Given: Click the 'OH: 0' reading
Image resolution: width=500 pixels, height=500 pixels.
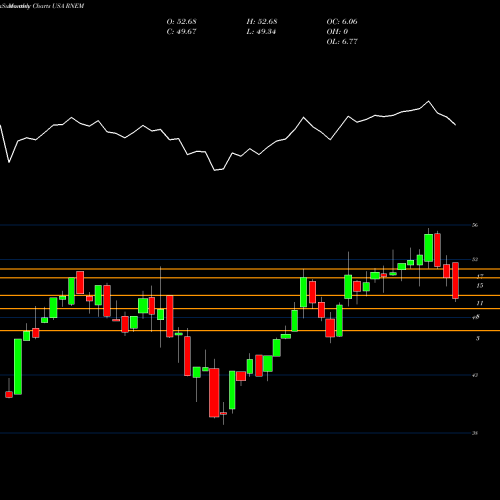Looking at the screenshot, I should 337,32.
